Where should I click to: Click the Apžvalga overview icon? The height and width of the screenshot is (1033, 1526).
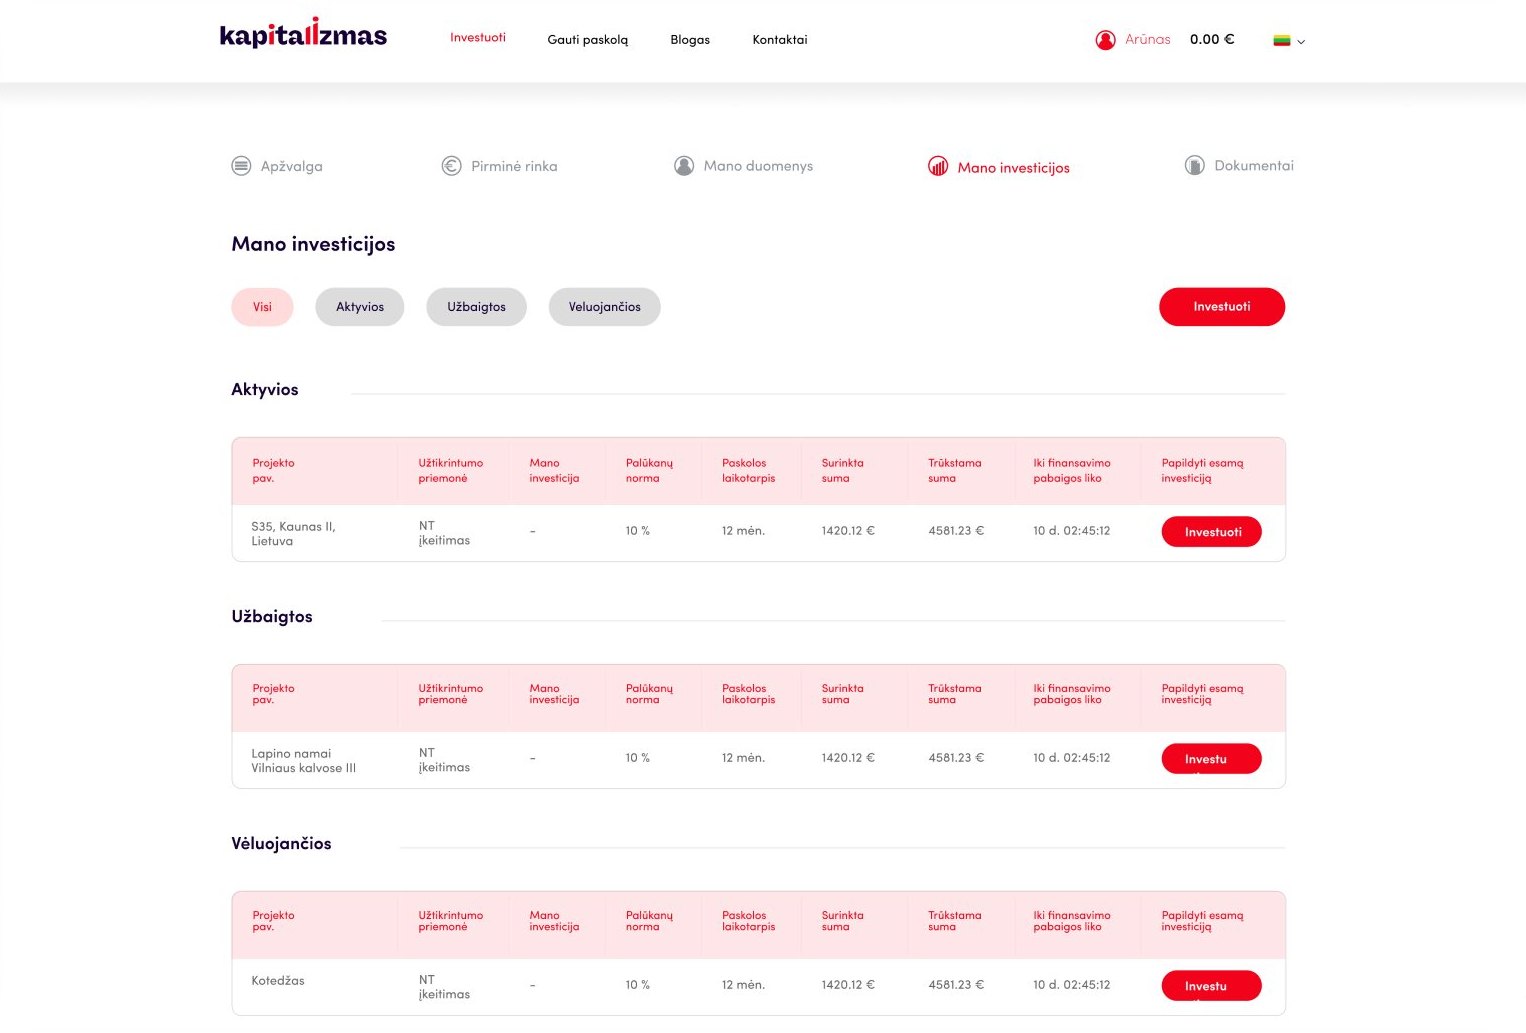[x=241, y=166]
